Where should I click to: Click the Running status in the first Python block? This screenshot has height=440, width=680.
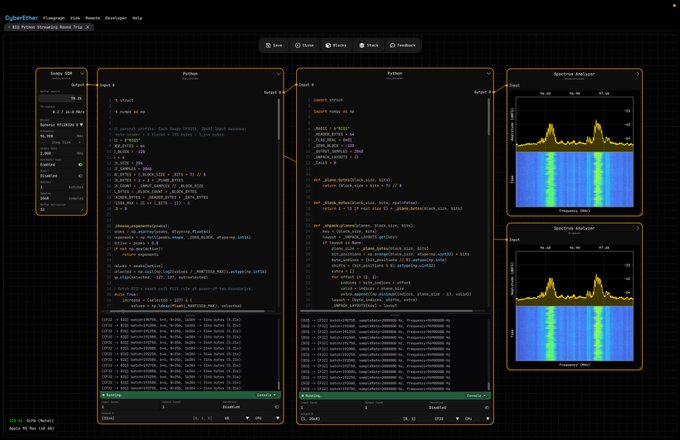[112, 395]
